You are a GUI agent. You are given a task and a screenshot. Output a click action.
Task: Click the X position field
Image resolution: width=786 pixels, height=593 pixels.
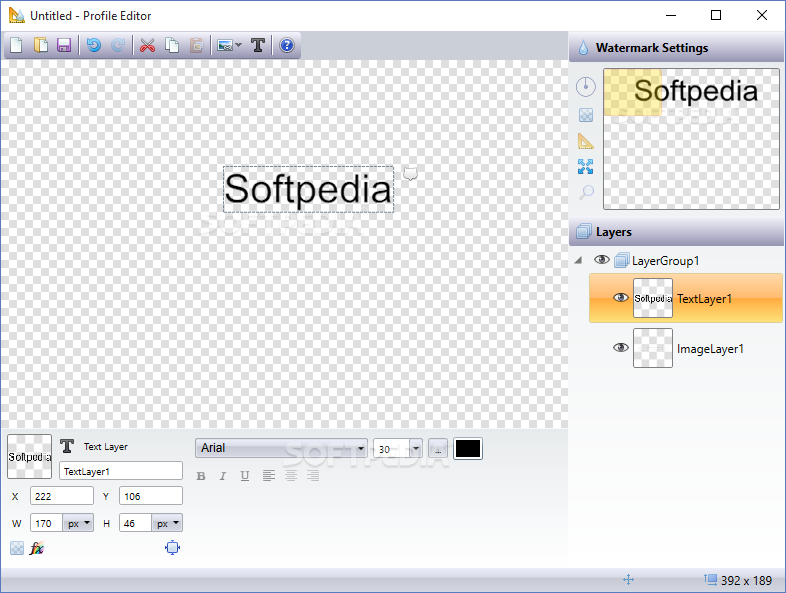(62, 496)
